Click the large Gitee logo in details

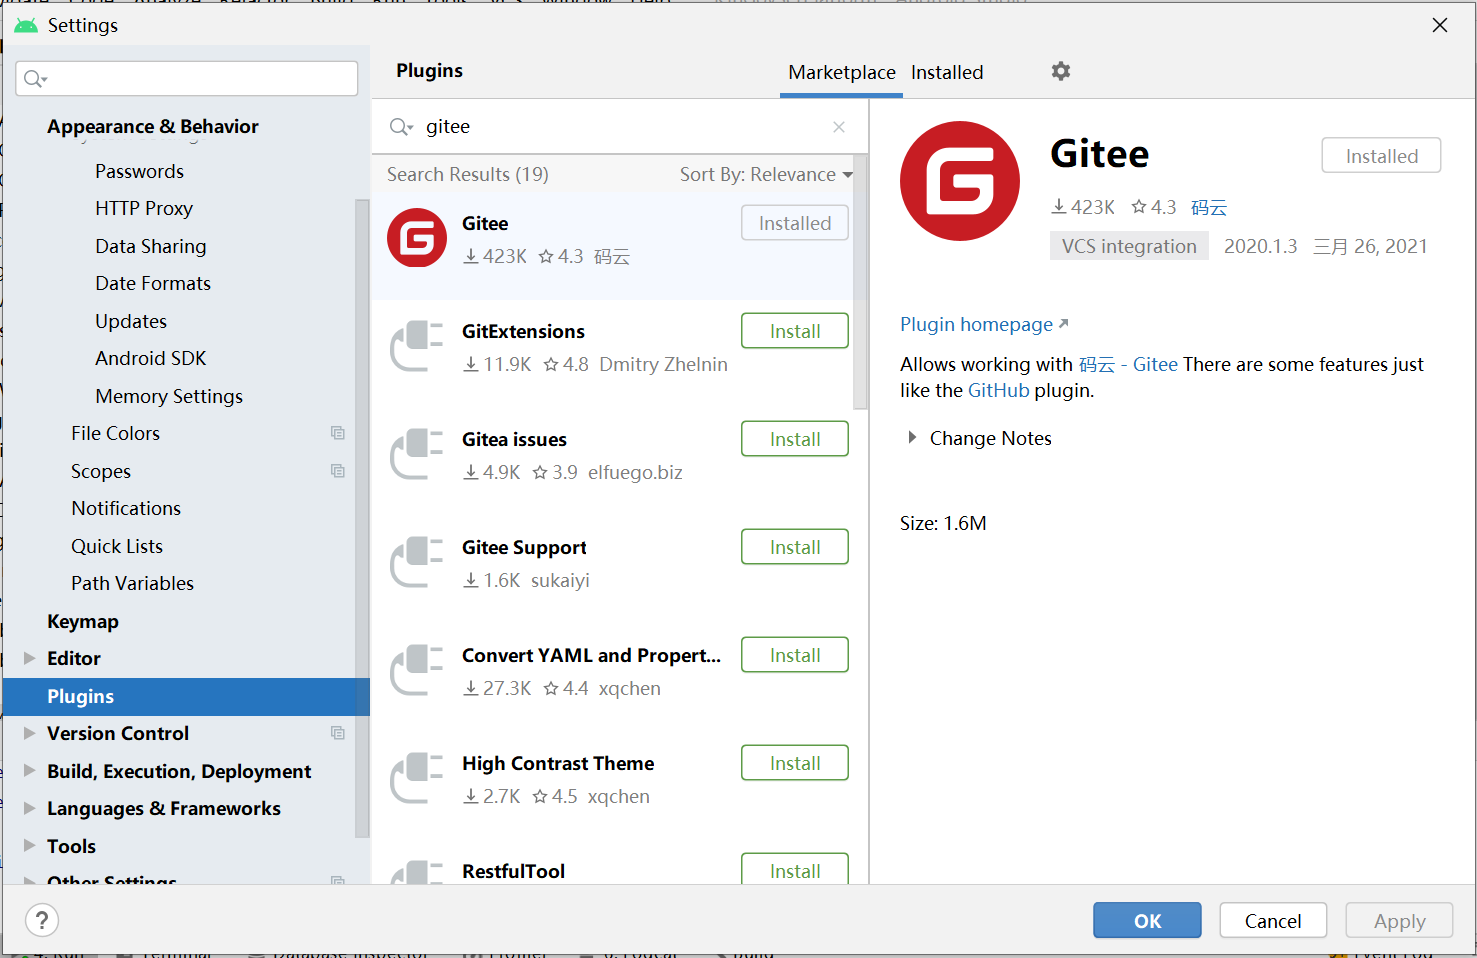pos(960,181)
